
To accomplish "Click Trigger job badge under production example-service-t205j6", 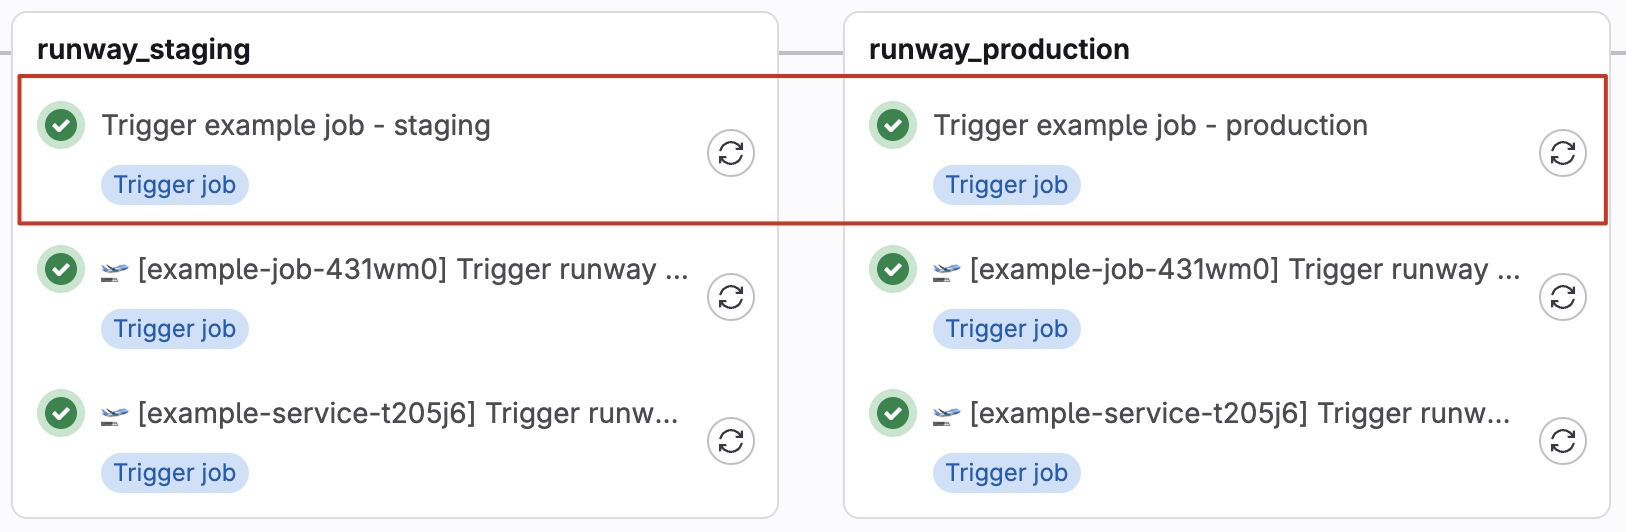I will [x=1007, y=473].
